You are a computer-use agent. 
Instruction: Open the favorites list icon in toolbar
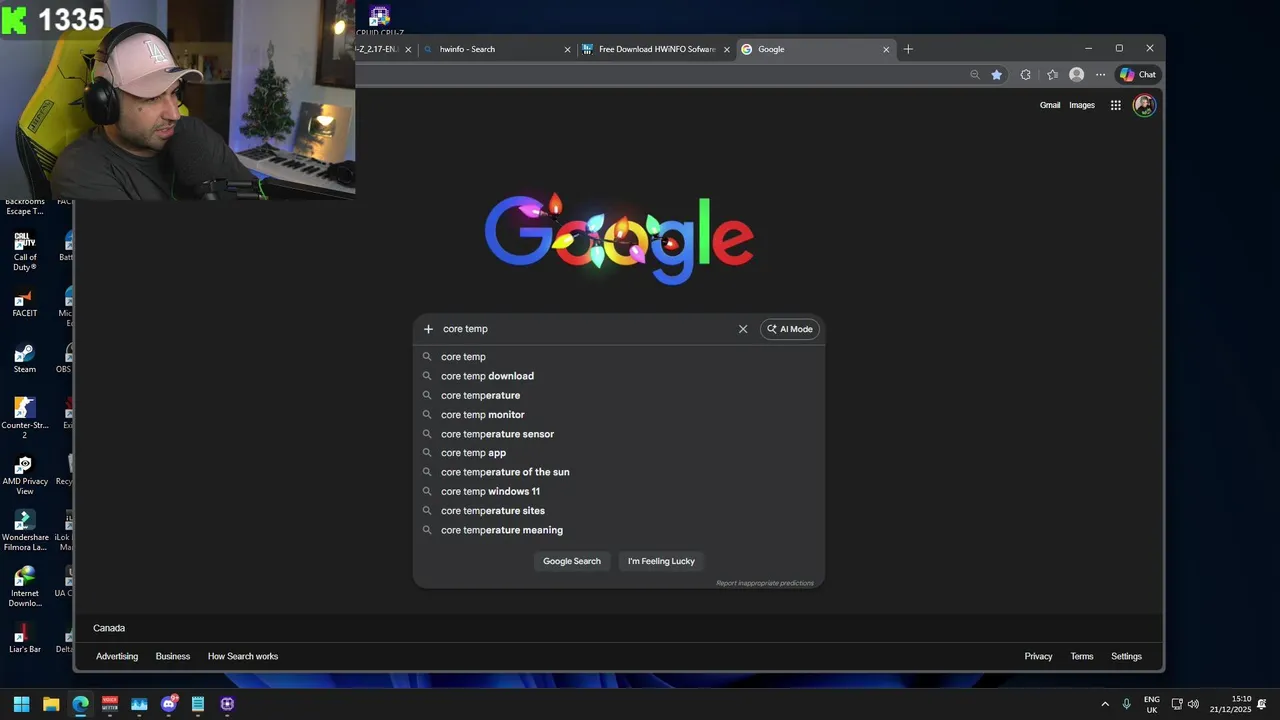1052,74
